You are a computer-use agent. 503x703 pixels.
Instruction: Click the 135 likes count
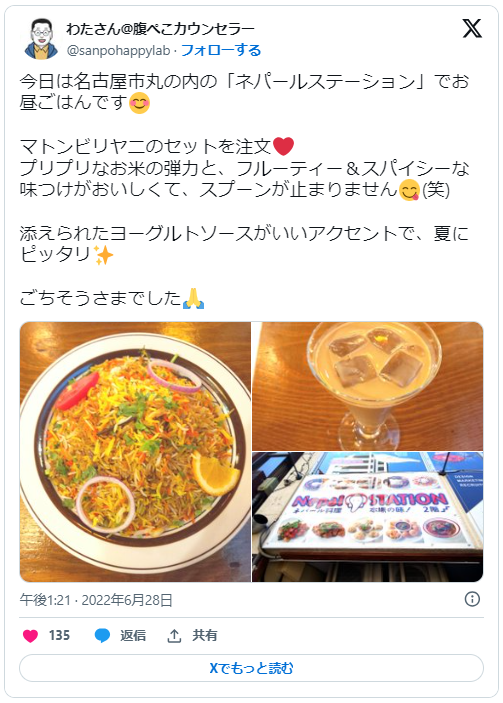pos(59,636)
